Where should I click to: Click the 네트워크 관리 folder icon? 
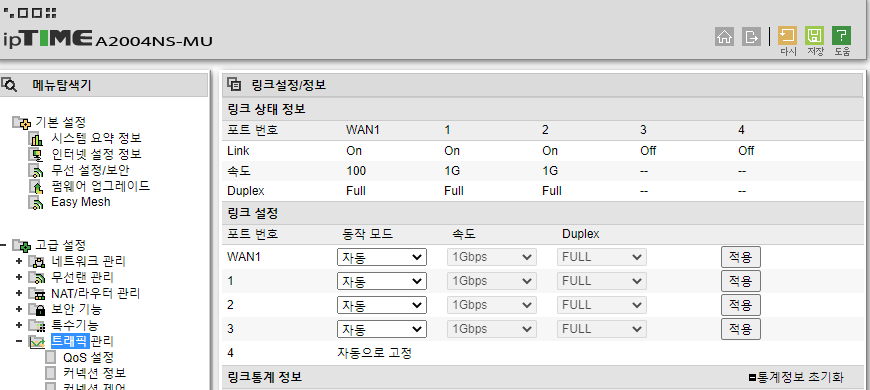coord(36,261)
